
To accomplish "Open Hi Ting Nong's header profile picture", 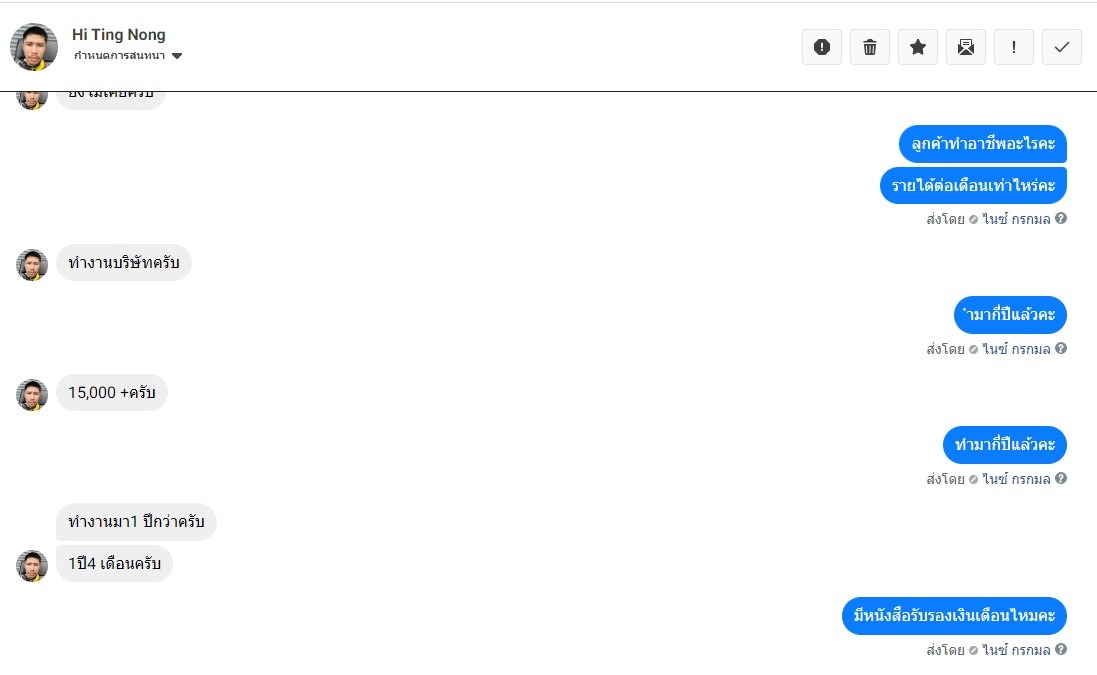I will [34, 47].
